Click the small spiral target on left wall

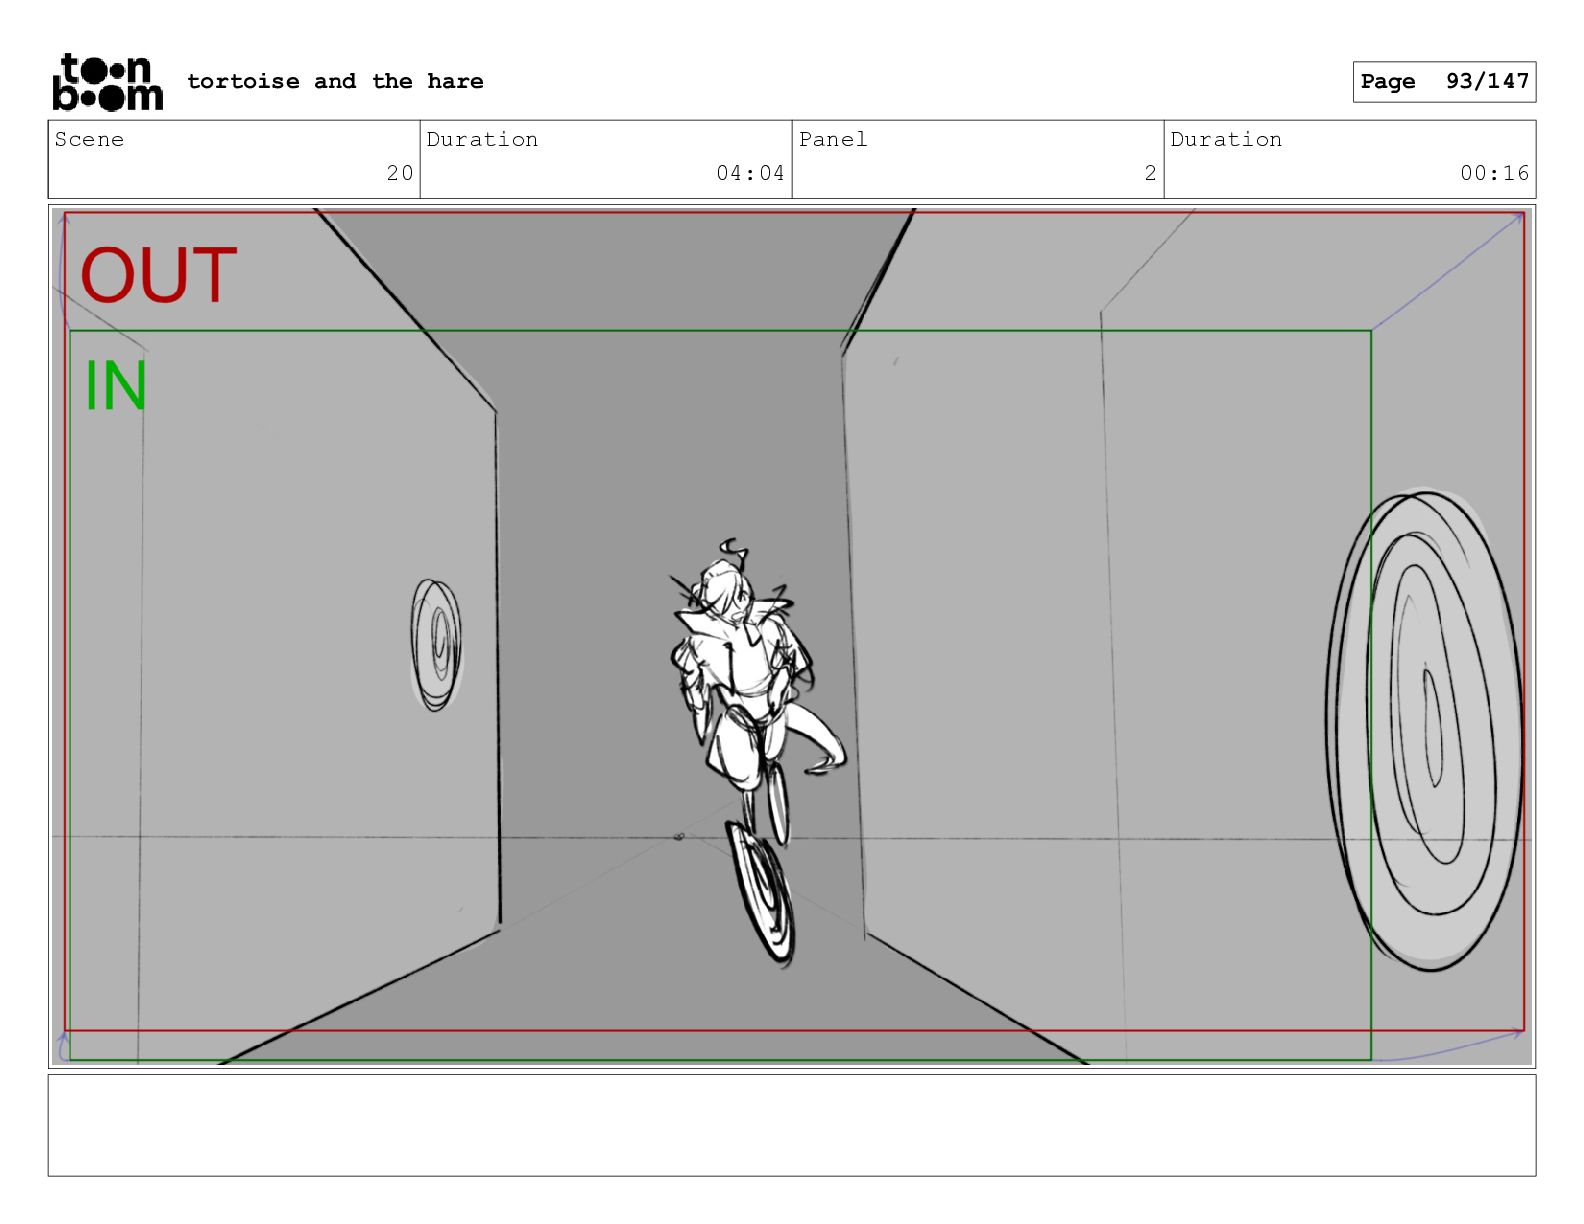tap(436, 645)
